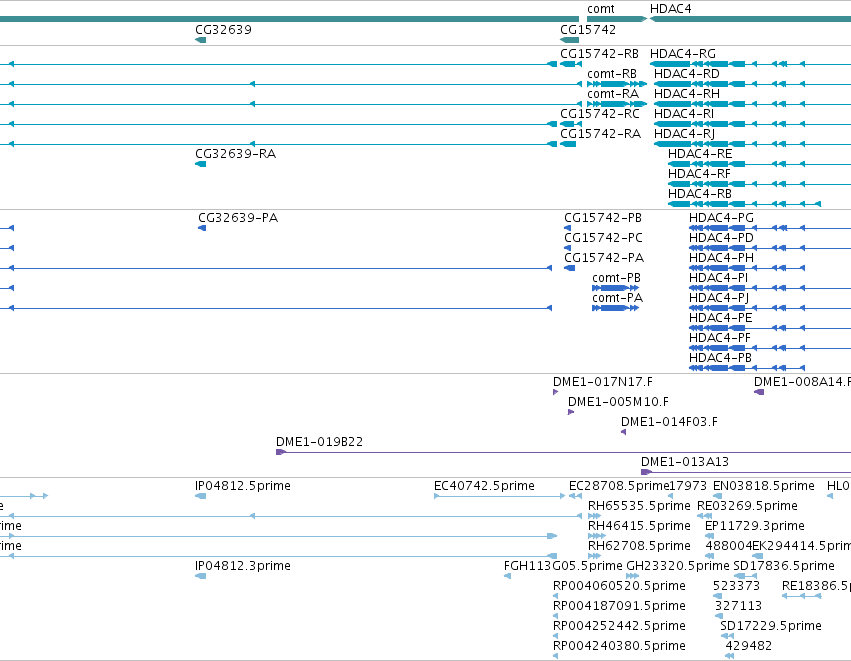Select the comt gene label
This screenshot has height=661, width=851.
(x=601, y=9)
